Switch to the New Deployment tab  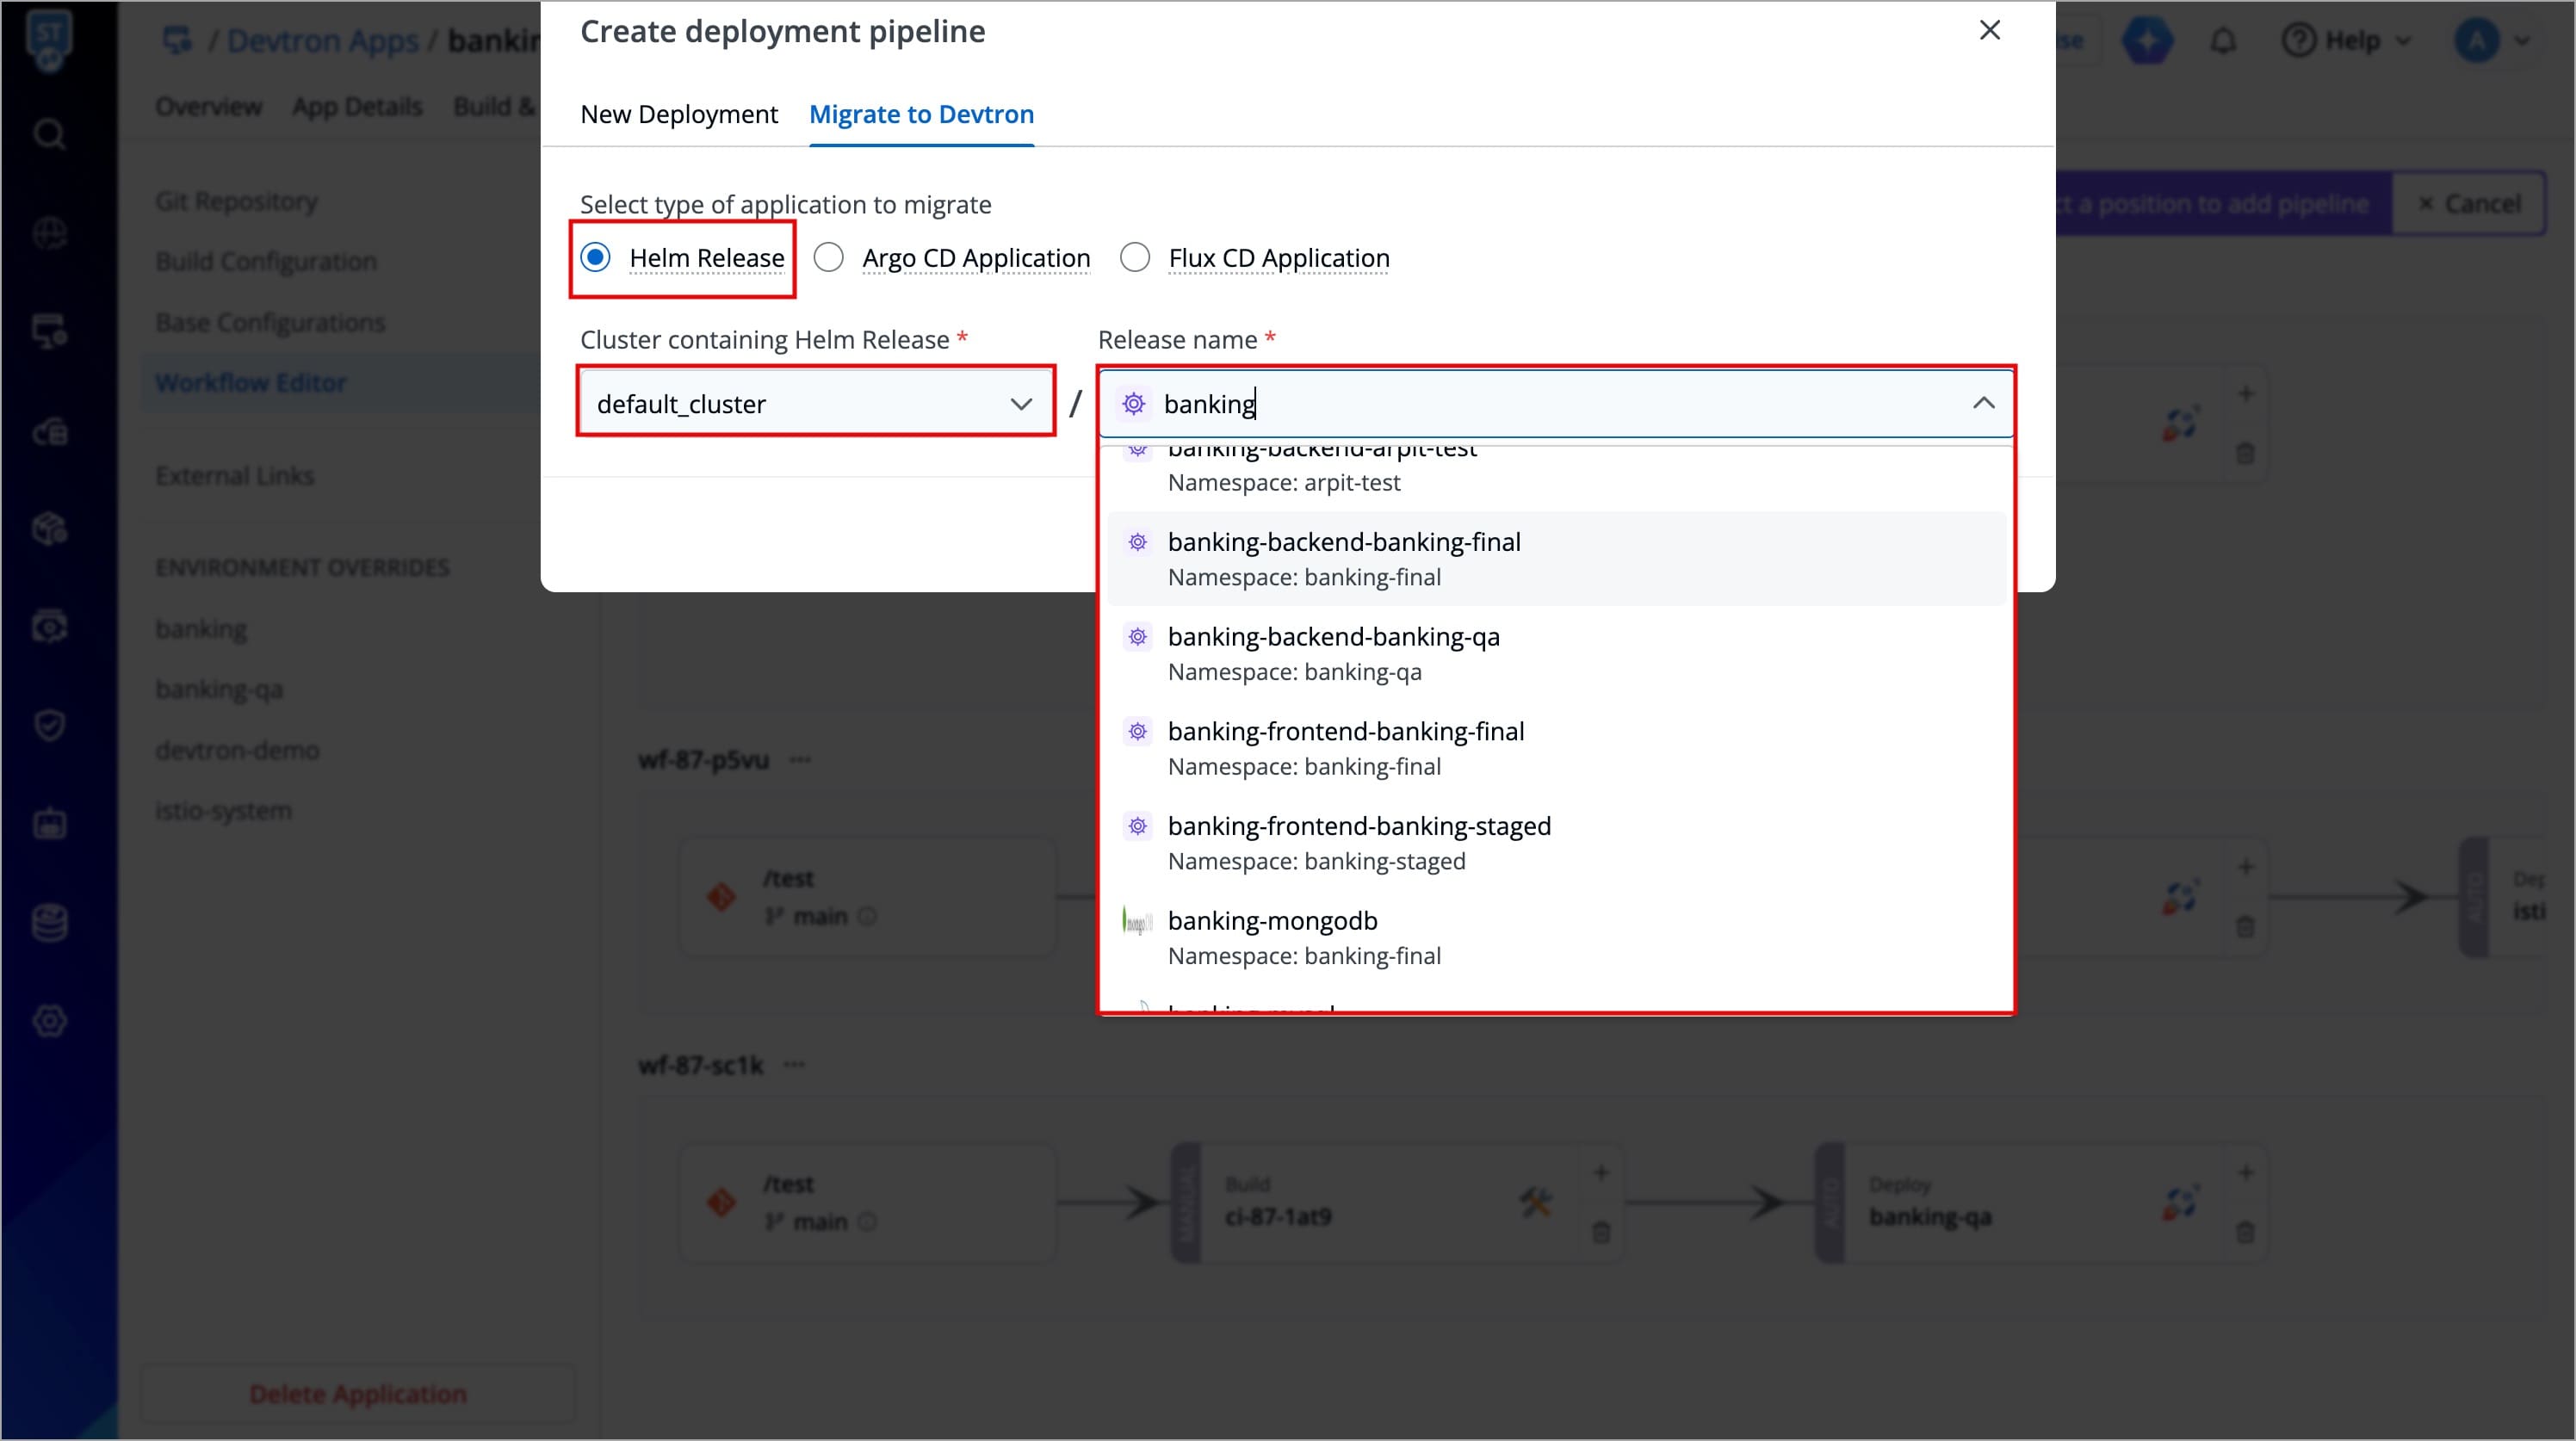(678, 114)
